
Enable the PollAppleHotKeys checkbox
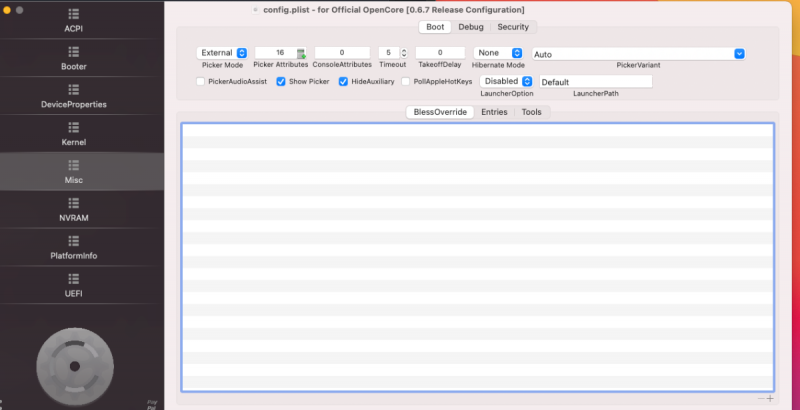pos(406,82)
